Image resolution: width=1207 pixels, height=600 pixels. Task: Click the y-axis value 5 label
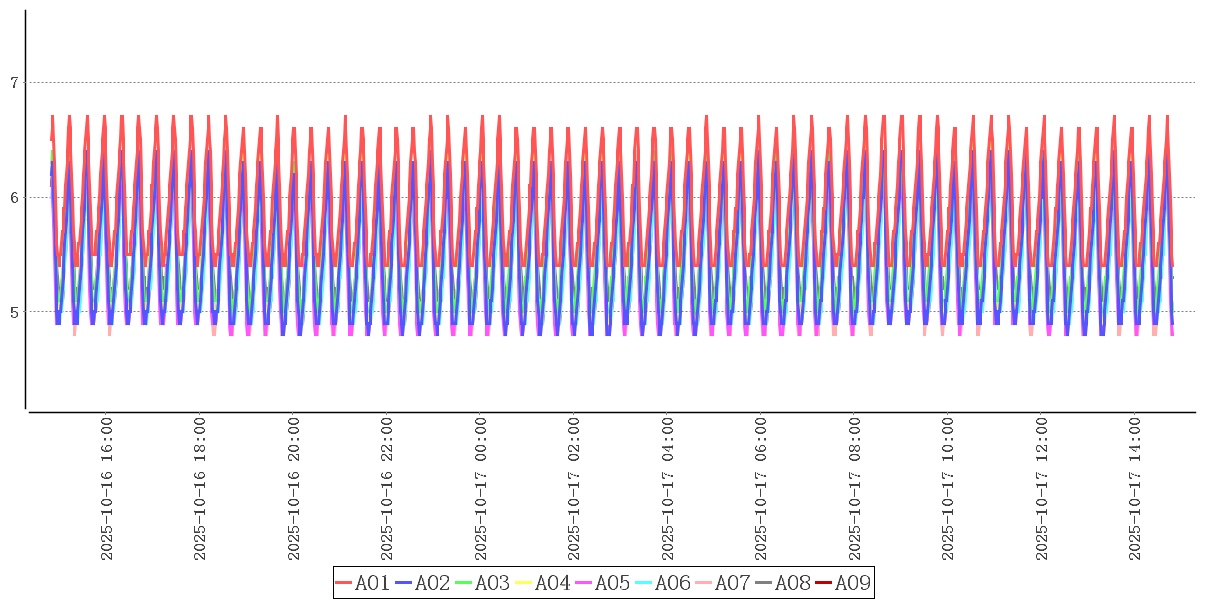click(x=14, y=312)
